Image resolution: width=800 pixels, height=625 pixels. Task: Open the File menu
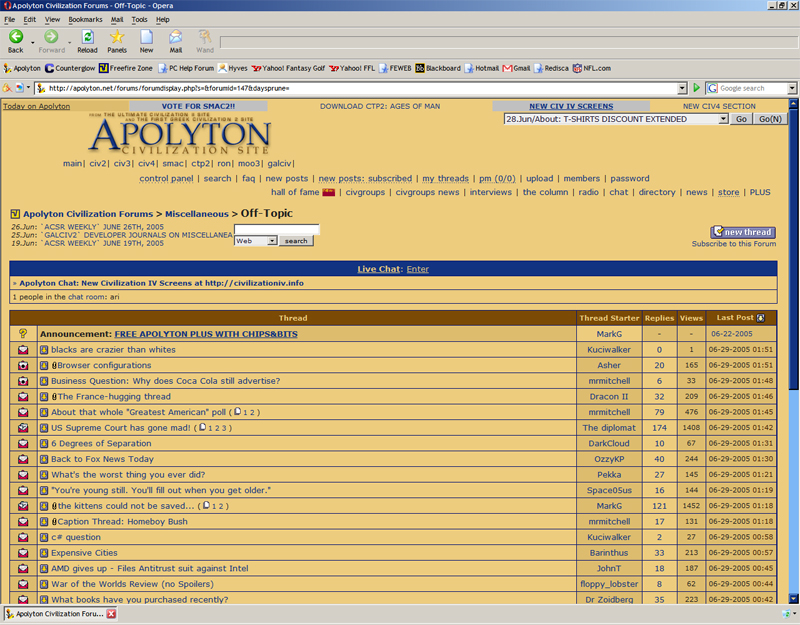10,19
